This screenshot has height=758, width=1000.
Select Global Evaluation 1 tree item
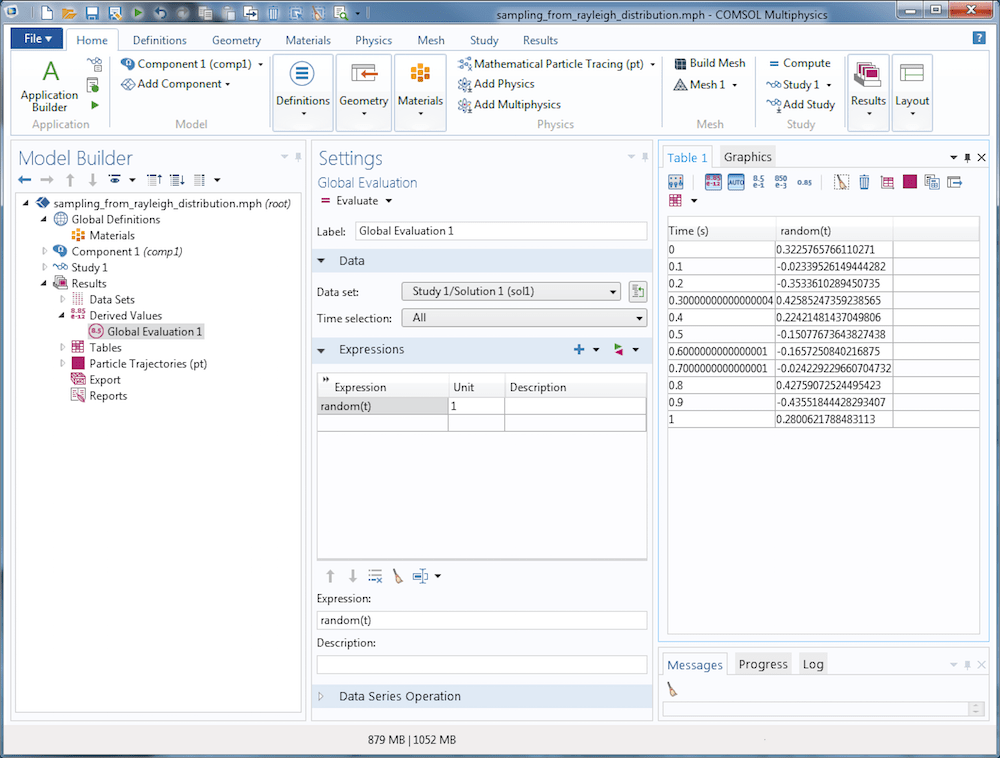pos(146,332)
